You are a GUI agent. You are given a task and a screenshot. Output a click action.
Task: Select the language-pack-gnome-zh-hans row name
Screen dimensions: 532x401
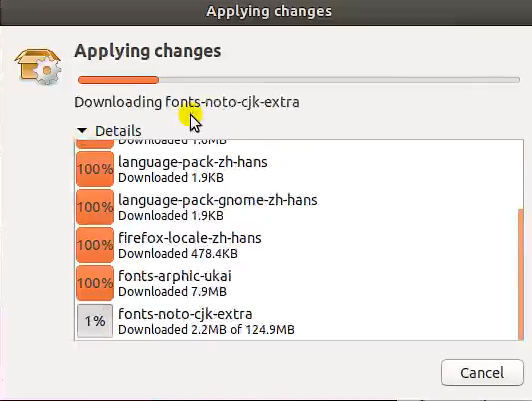tap(218, 200)
